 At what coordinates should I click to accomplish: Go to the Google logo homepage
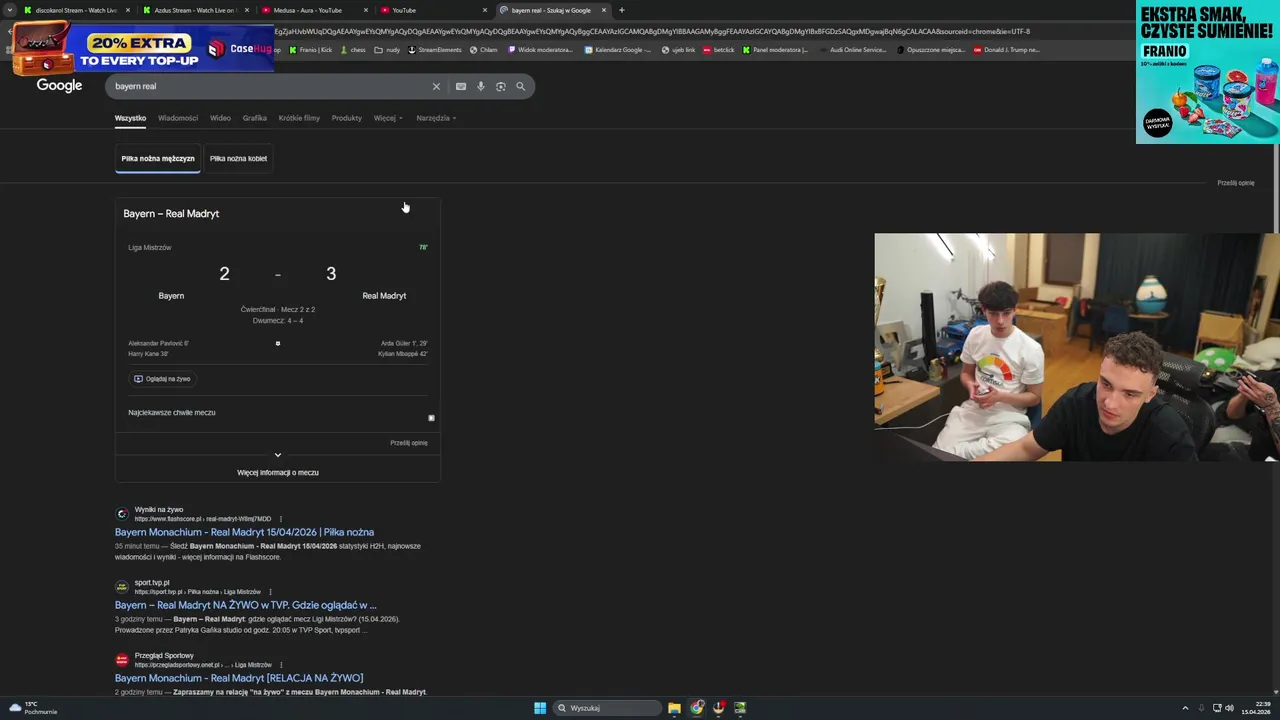tap(60, 86)
